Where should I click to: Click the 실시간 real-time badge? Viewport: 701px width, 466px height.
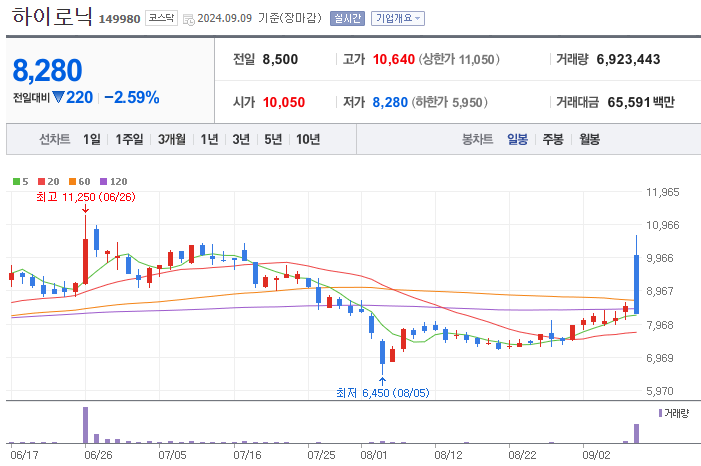(x=347, y=18)
